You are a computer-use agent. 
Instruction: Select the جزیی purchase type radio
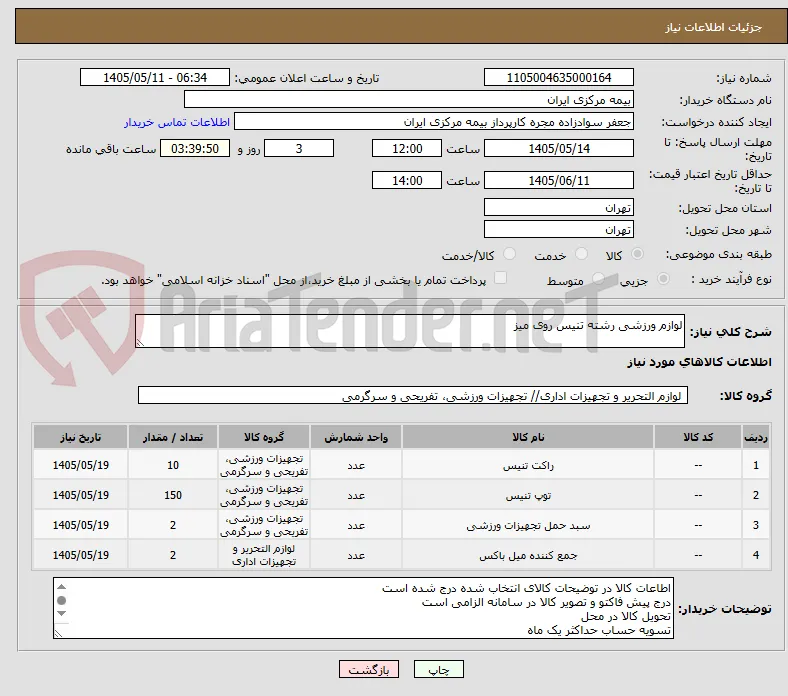663,279
